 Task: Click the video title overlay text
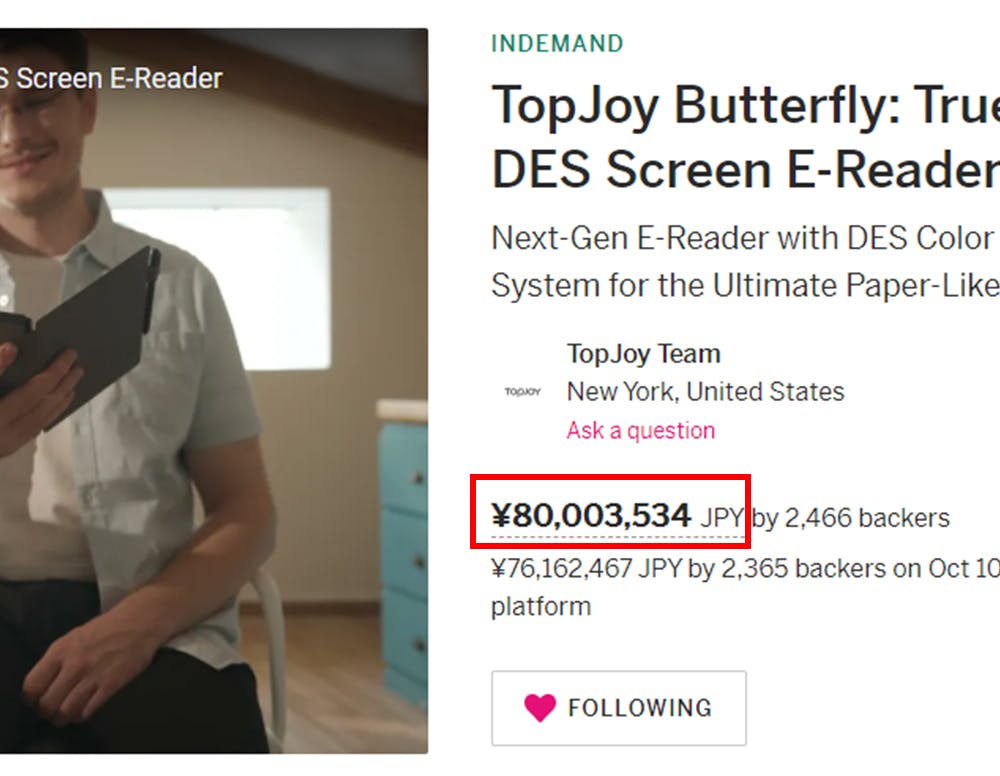110,78
